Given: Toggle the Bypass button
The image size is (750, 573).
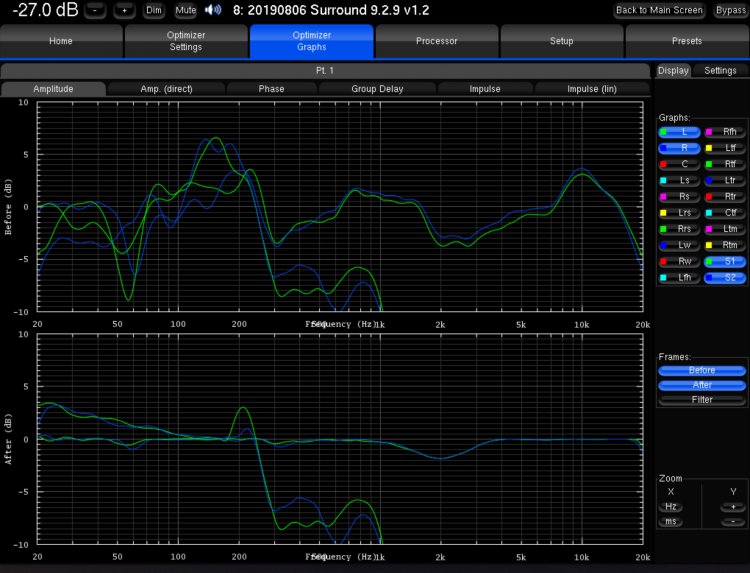Looking at the screenshot, I should (730, 10).
